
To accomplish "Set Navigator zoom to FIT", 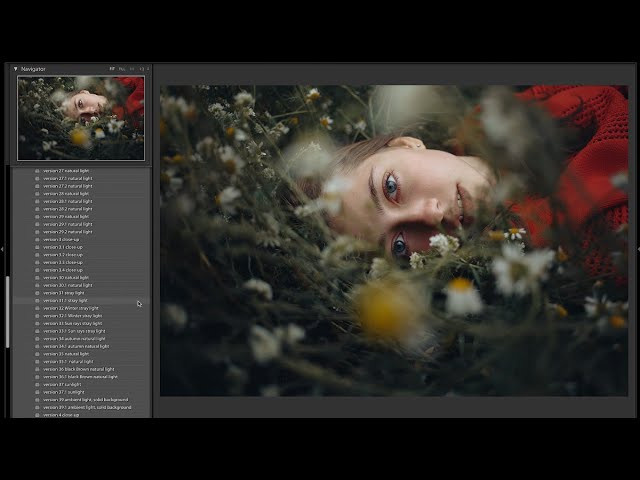I will [x=112, y=69].
